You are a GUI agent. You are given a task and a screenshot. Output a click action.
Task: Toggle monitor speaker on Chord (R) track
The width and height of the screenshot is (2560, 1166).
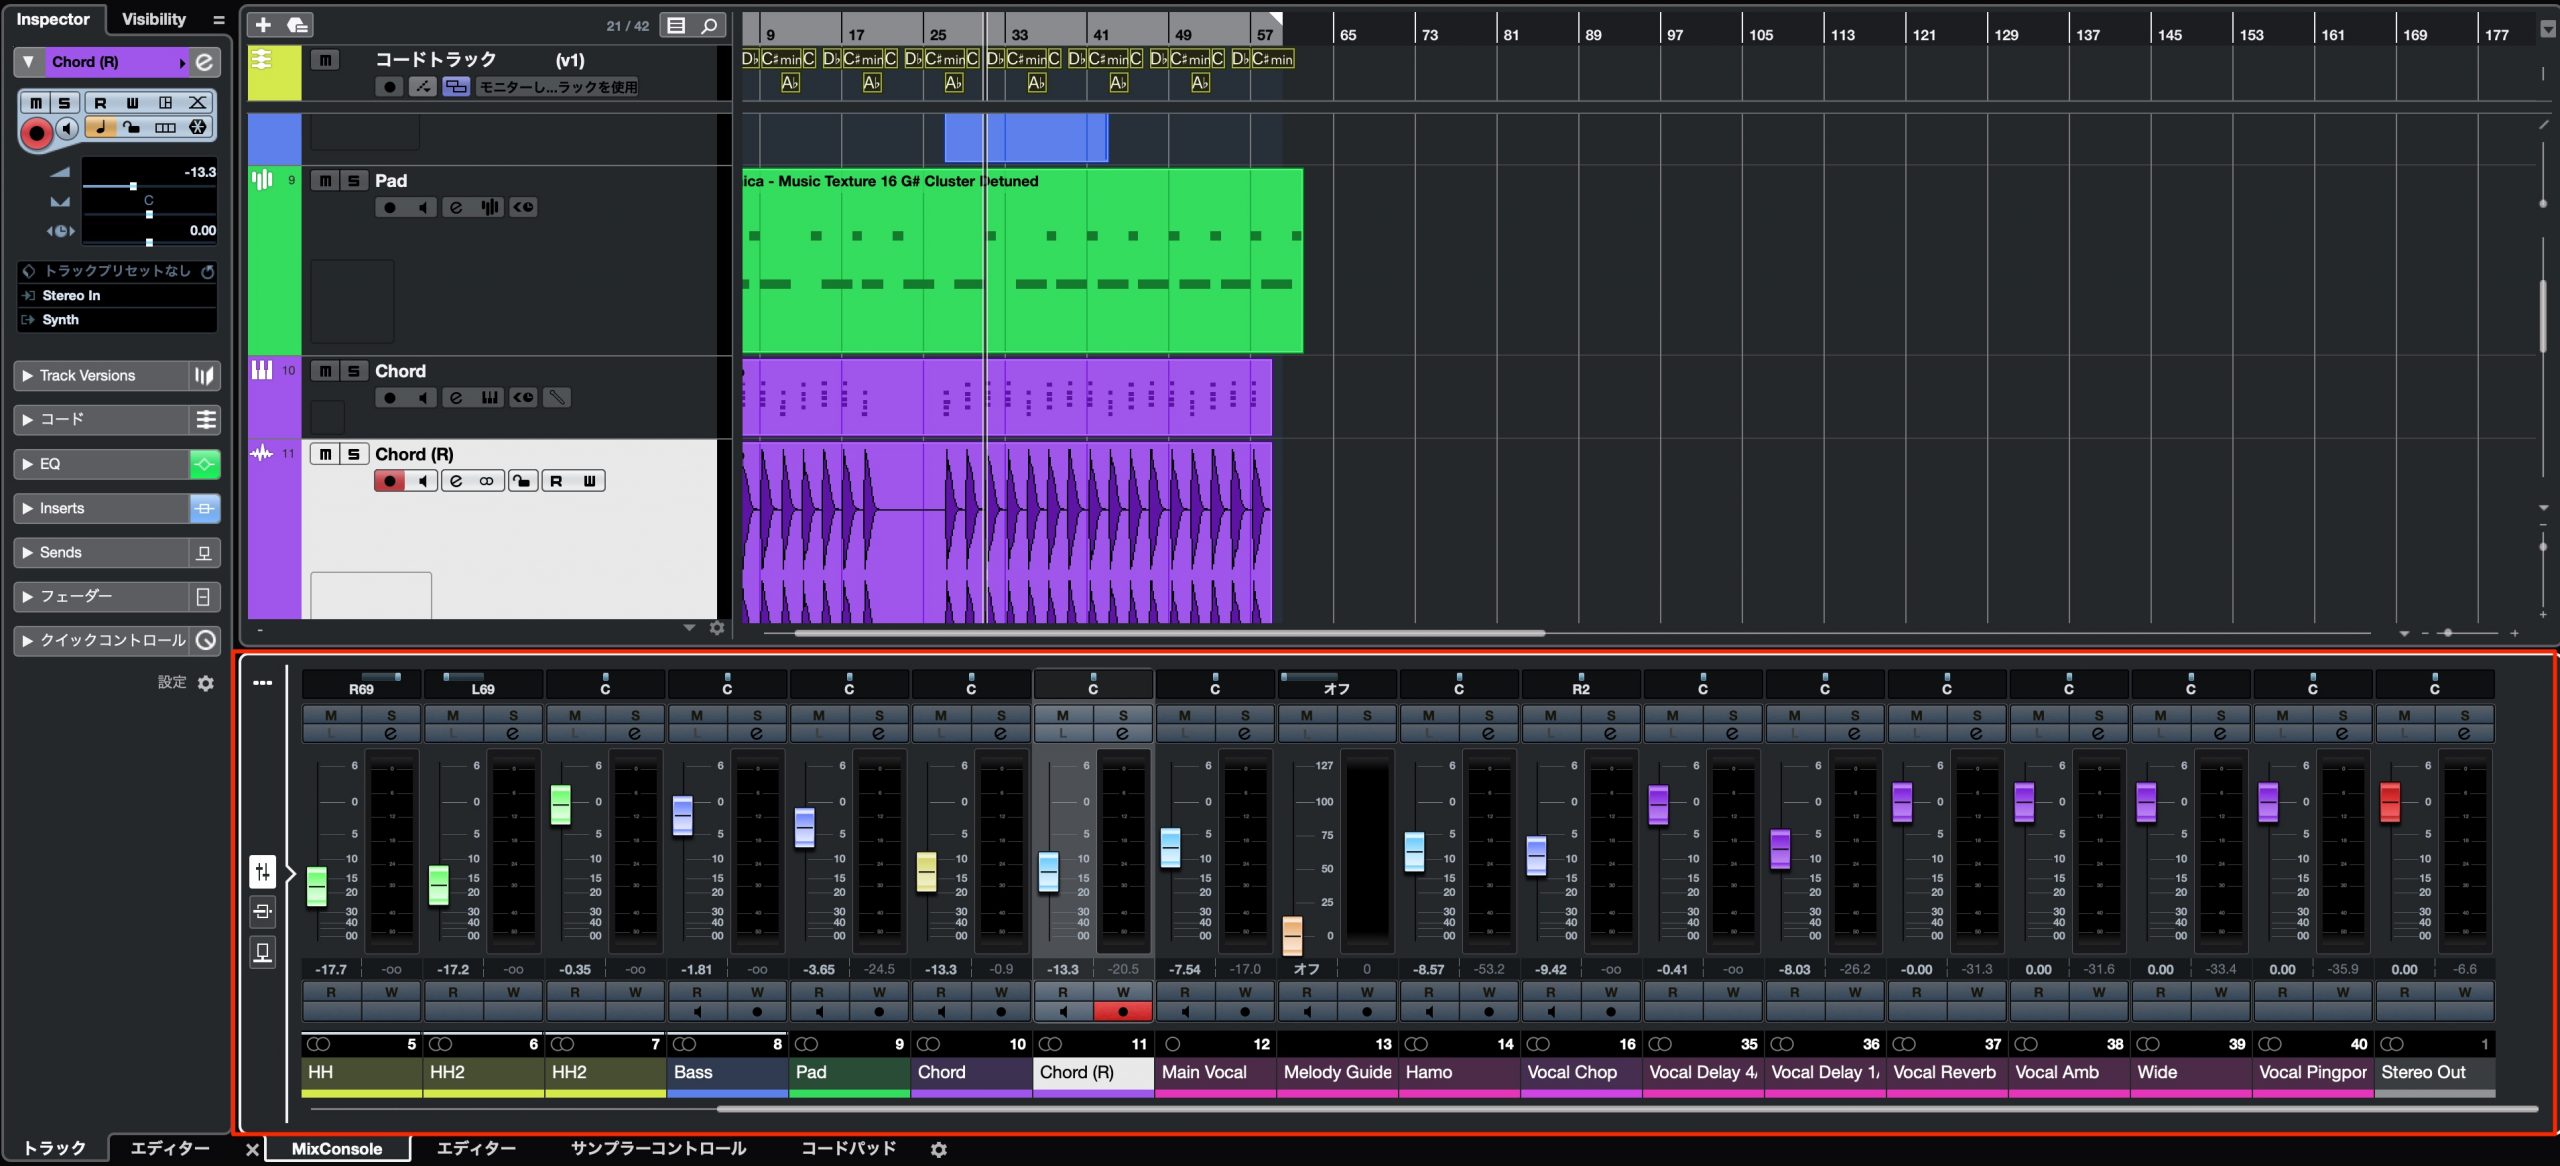(x=422, y=481)
